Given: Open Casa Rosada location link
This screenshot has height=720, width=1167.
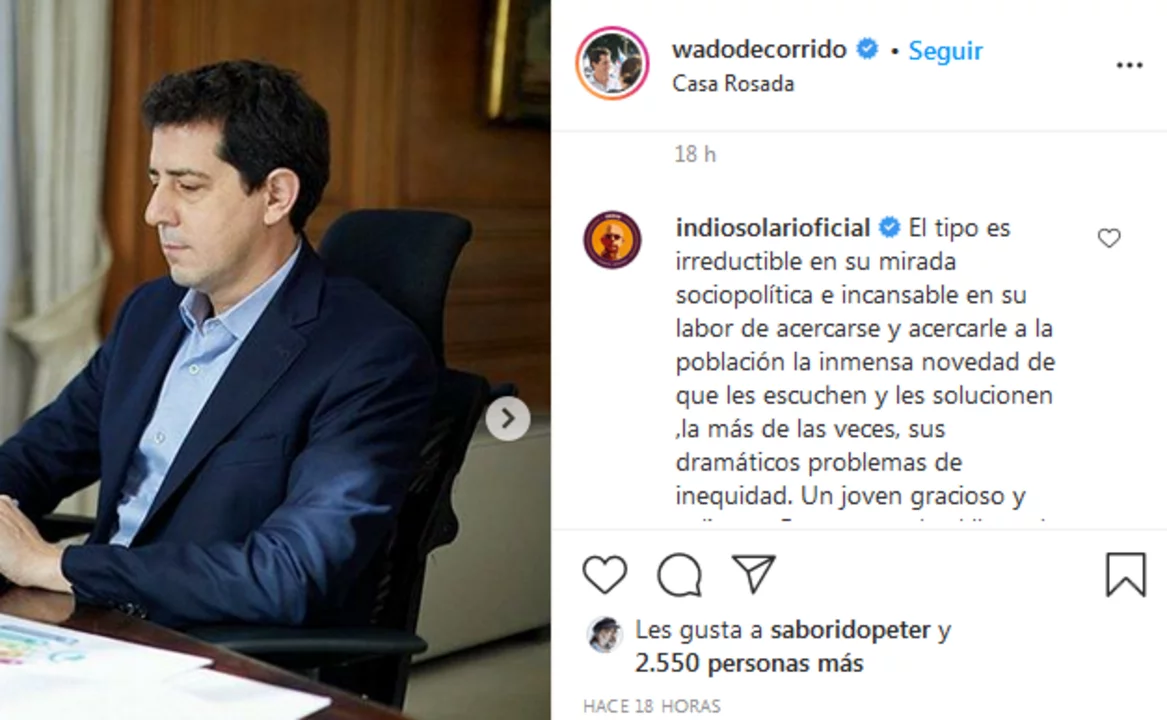Looking at the screenshot, I should pos(733,83).
